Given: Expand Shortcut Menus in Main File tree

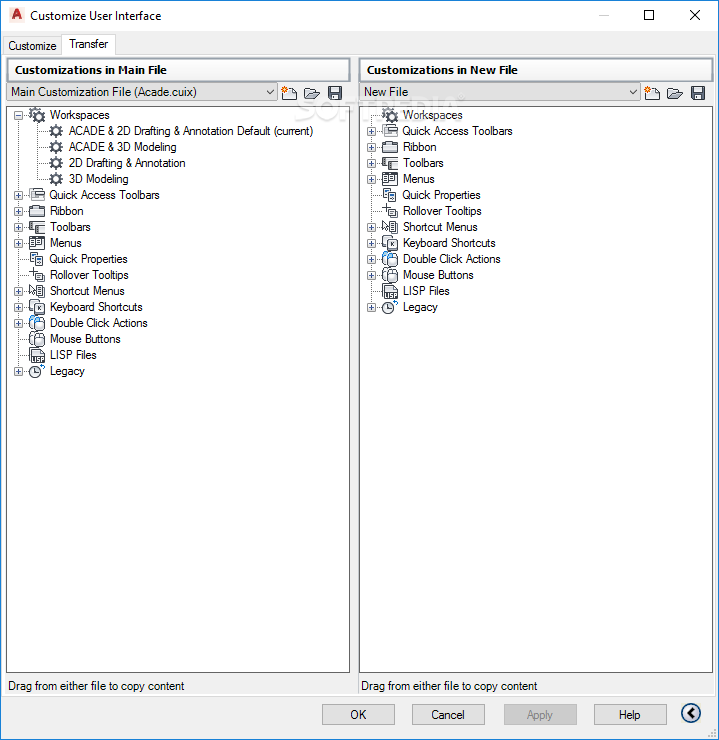Looking at the screenshot, I should coord(18,292).
